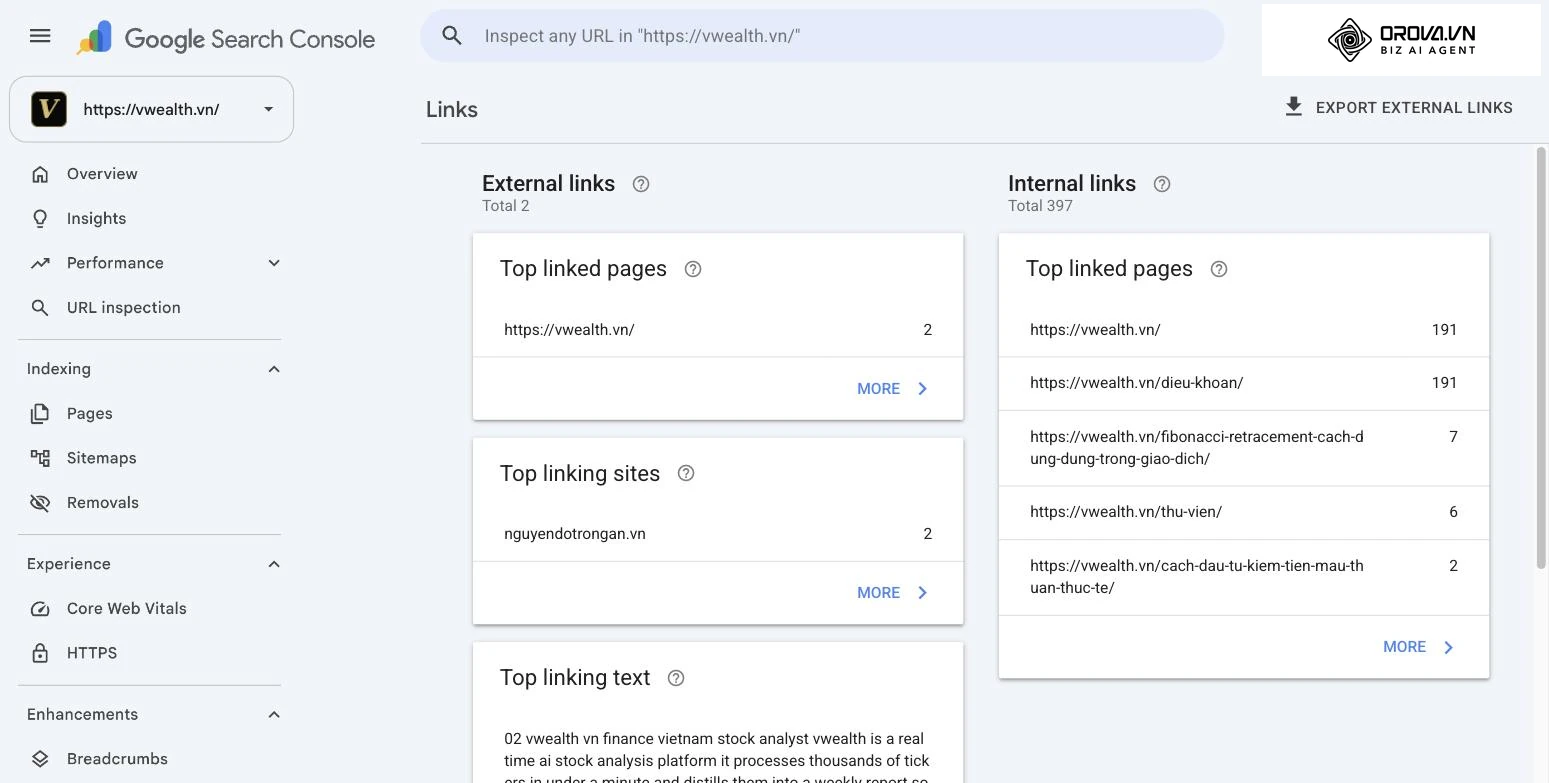Click the URL inspection magnifier icon
The image size is (1549, 783).
(x=40, y=308)
